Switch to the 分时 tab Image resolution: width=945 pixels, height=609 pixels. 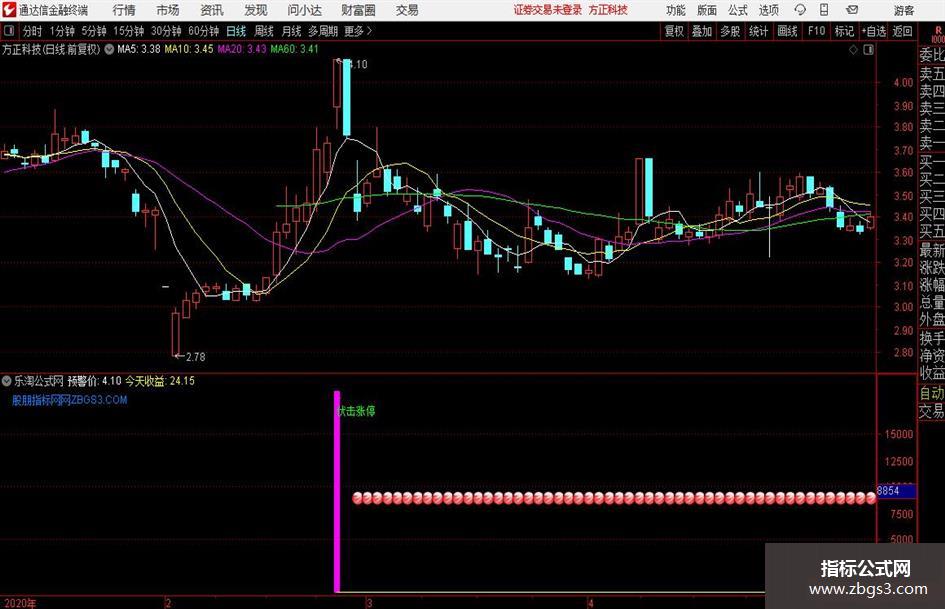(x=33, y=31)
